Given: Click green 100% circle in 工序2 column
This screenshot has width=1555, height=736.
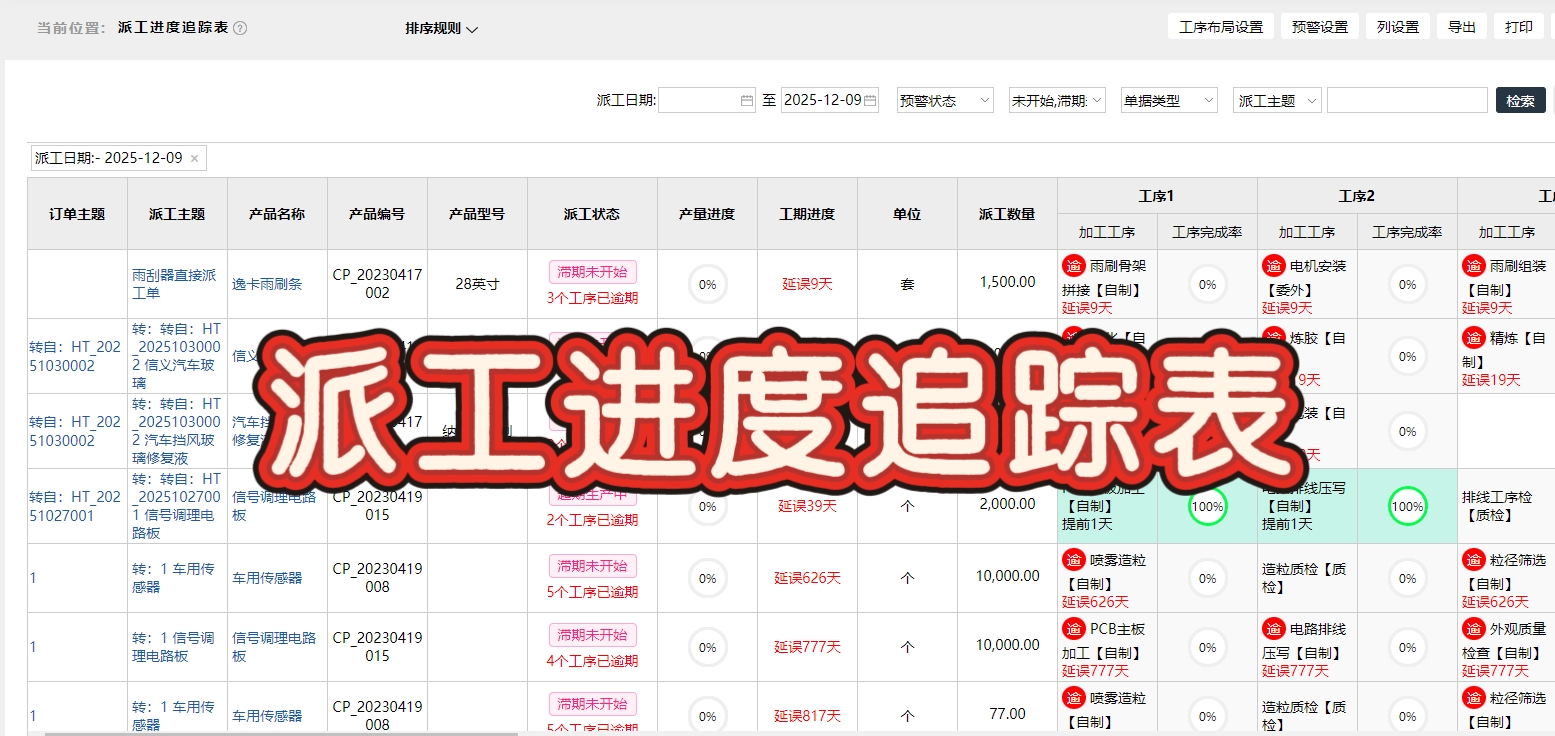Looking at the screenshot, I should pyautogui.click(x=1407, y=506).
